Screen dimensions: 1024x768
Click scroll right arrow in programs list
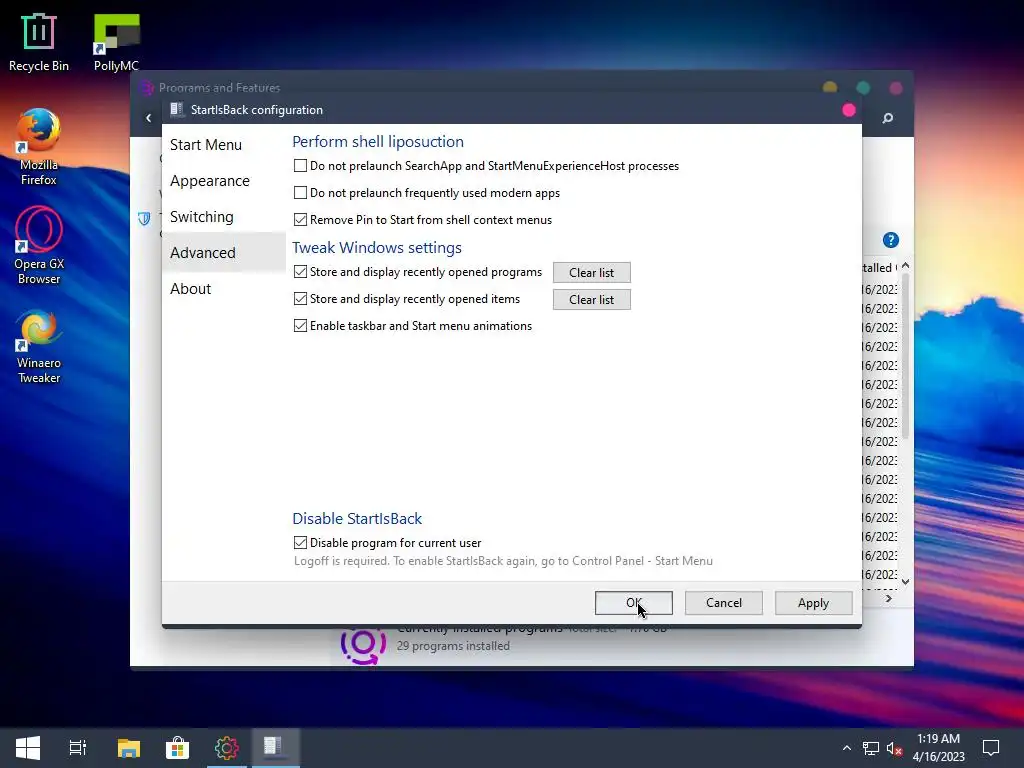click(x=889, y=598)
